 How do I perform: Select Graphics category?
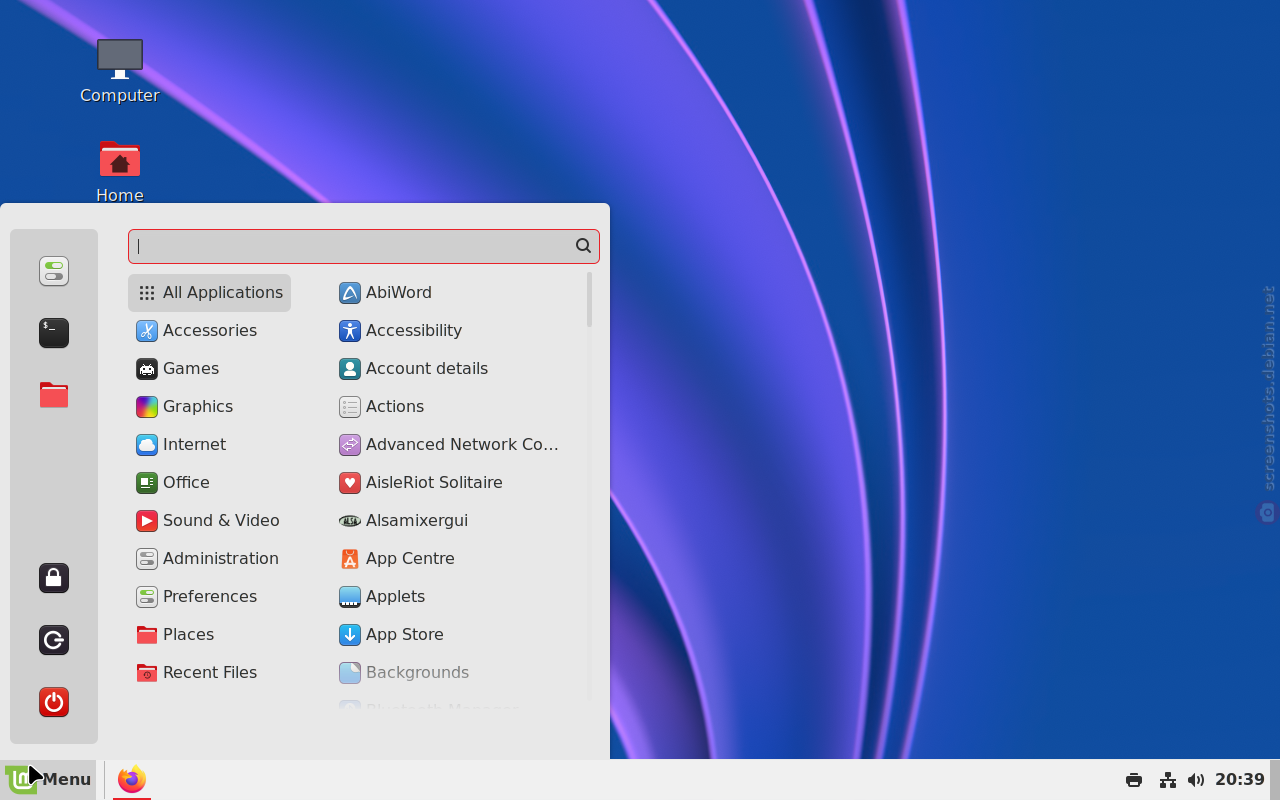pos(210,407)
